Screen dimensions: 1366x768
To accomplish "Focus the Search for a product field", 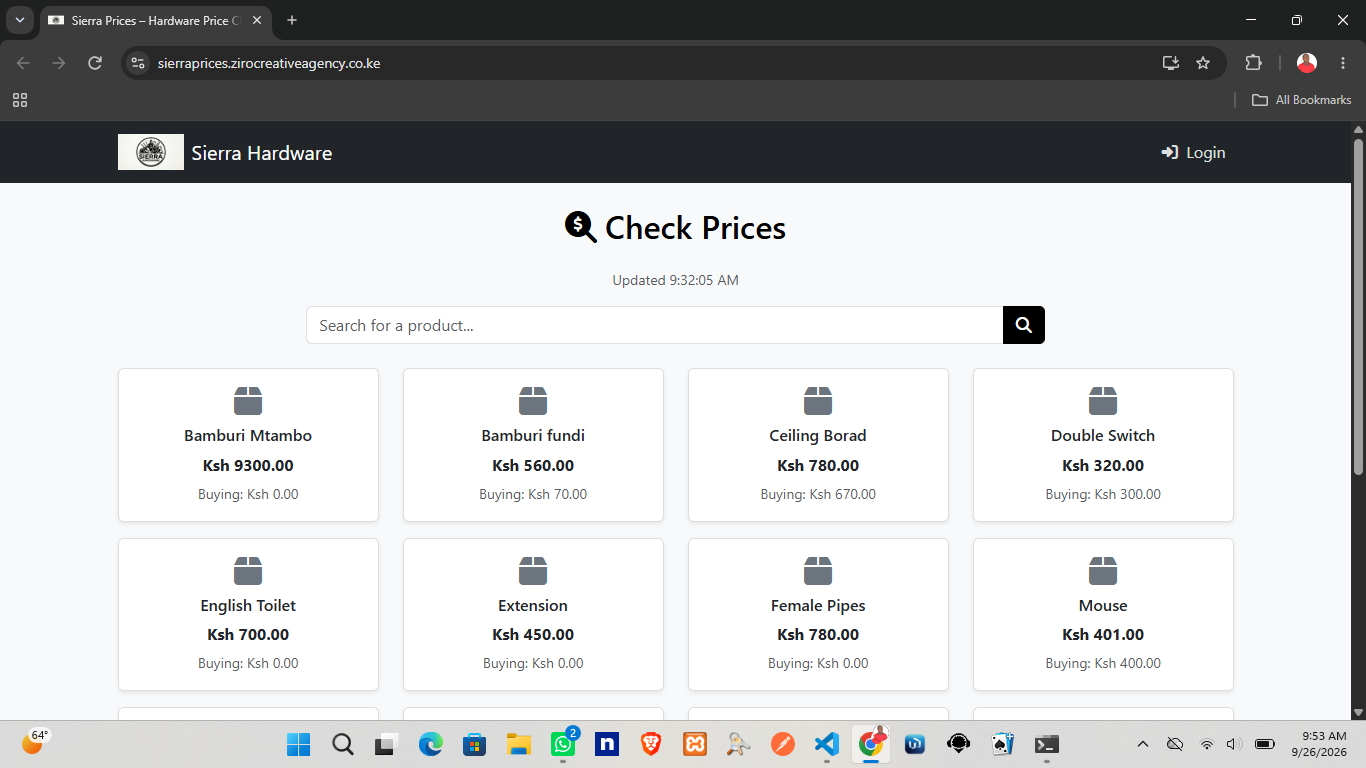I will [654, 325].
